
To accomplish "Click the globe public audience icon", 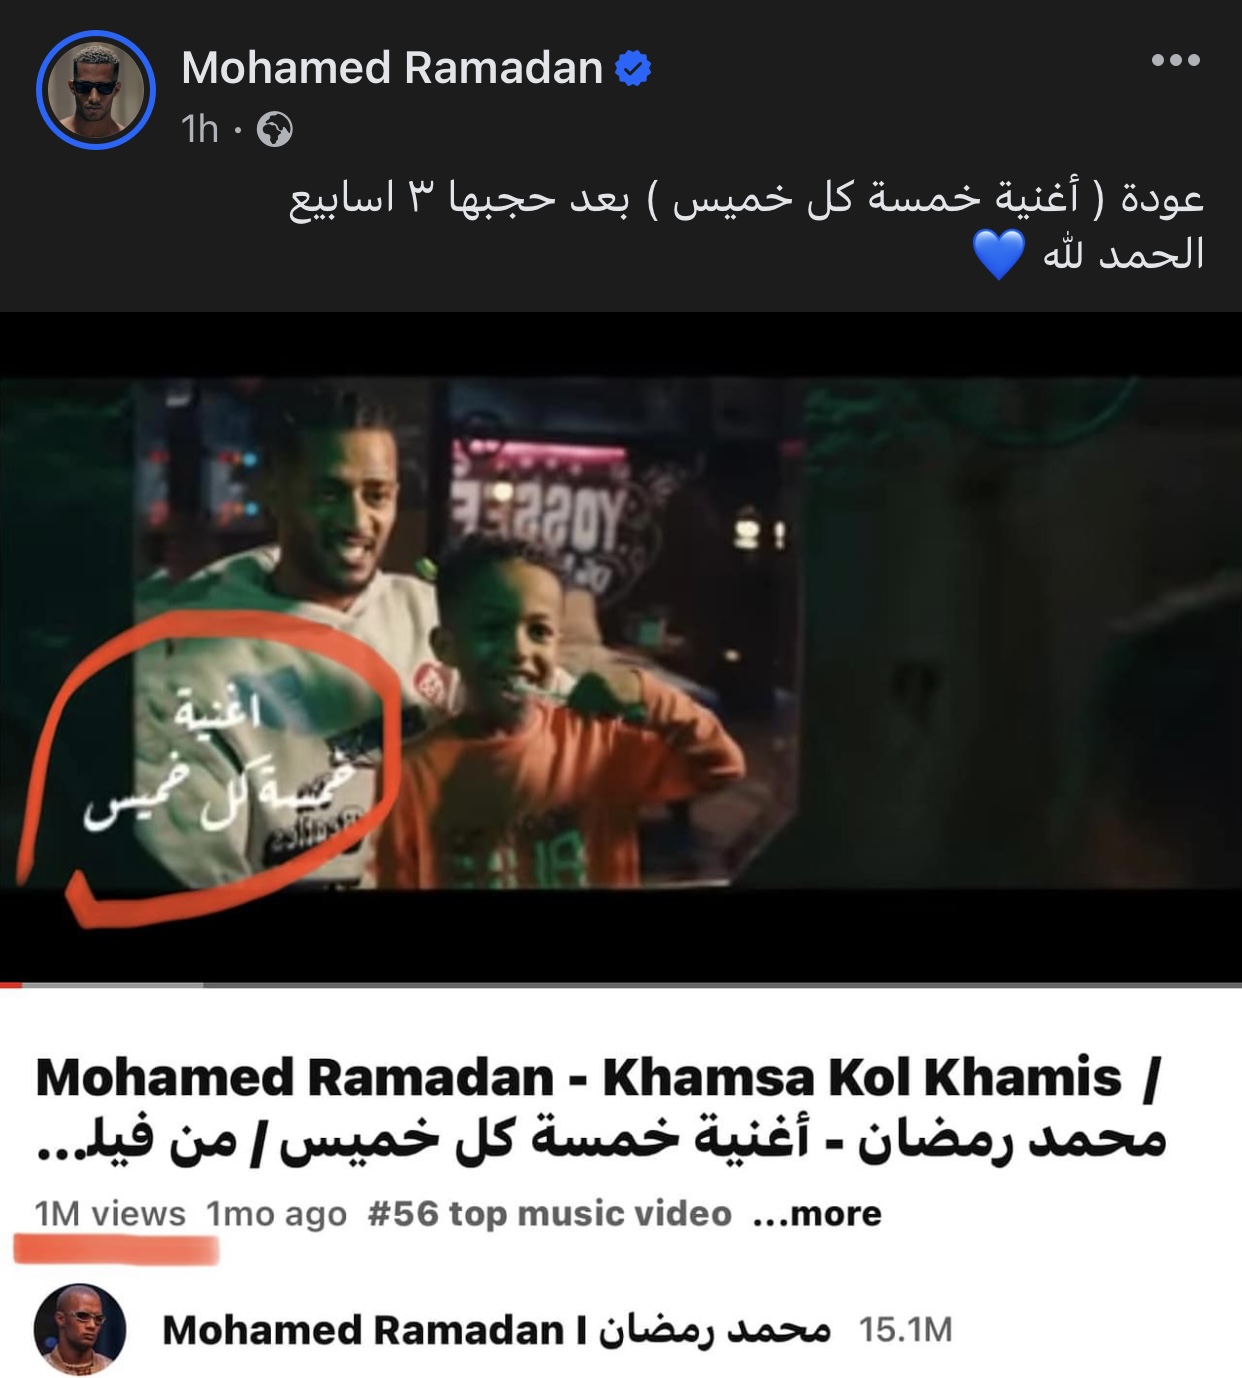I will [275, 130].
